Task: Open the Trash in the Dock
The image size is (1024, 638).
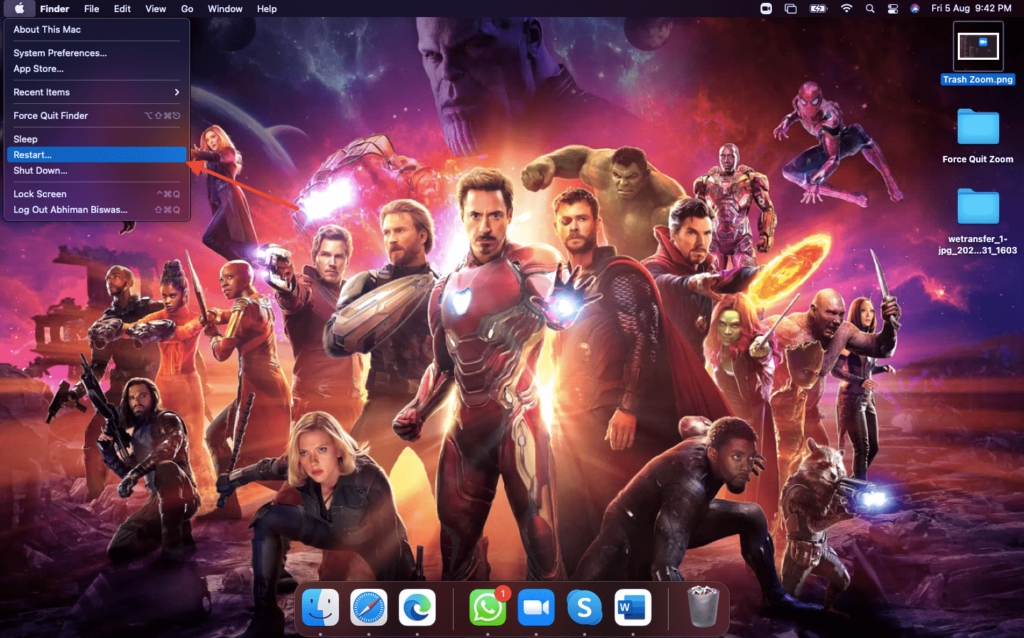Action: (x=703, y=607)
